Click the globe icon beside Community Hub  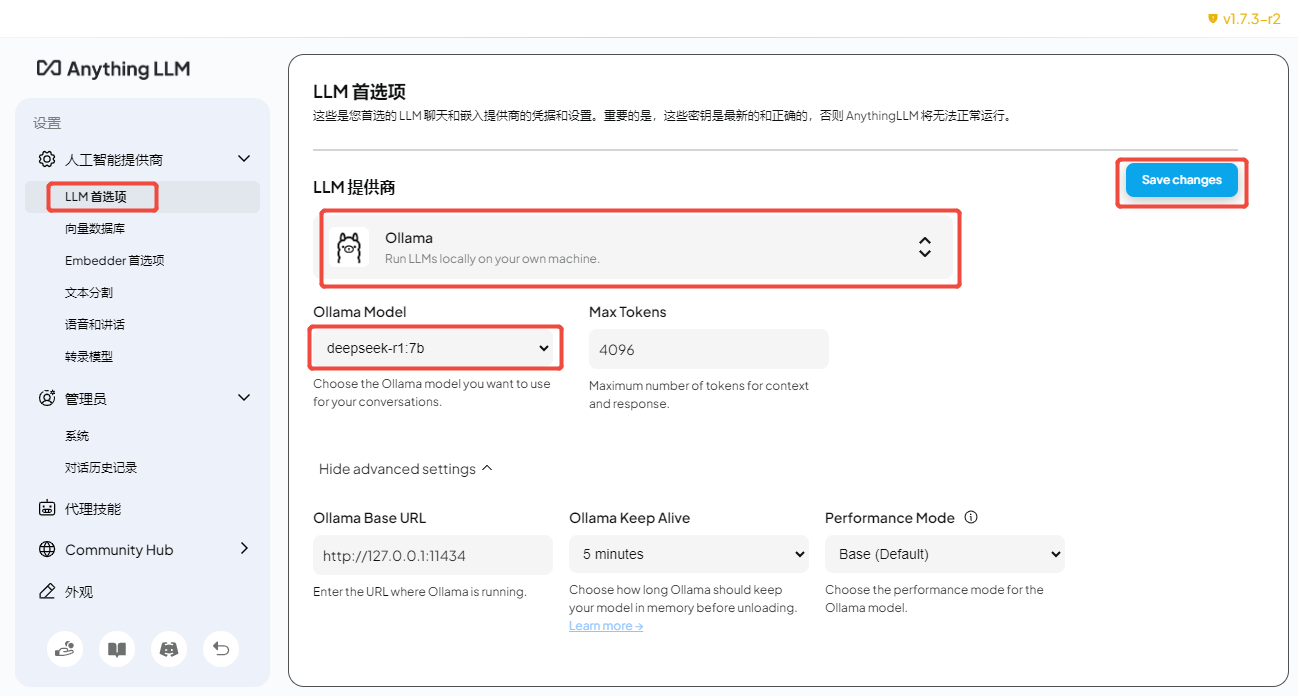(x=47, y=549)
